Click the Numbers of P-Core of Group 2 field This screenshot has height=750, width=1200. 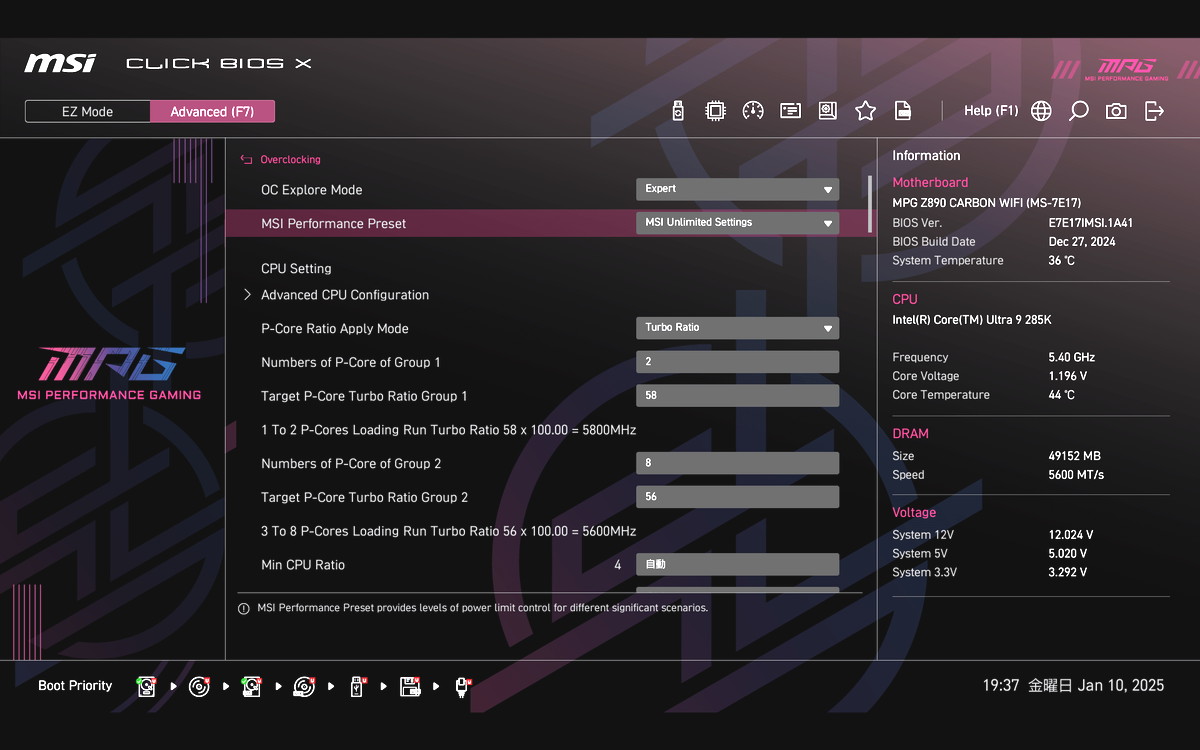click(x=738, y=463)
